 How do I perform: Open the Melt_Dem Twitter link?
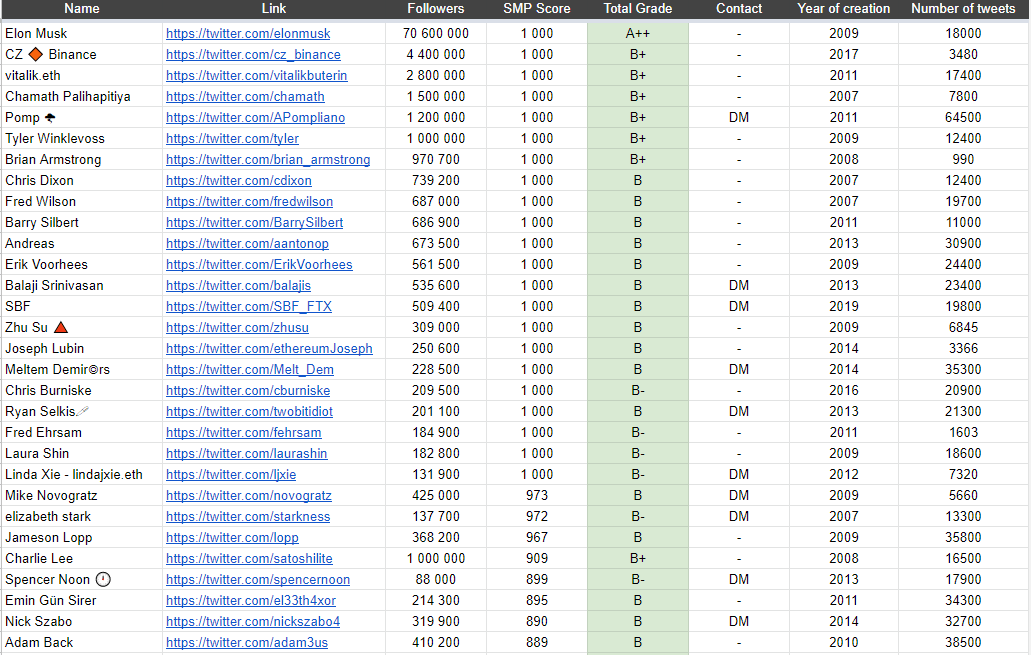[250, 370]
